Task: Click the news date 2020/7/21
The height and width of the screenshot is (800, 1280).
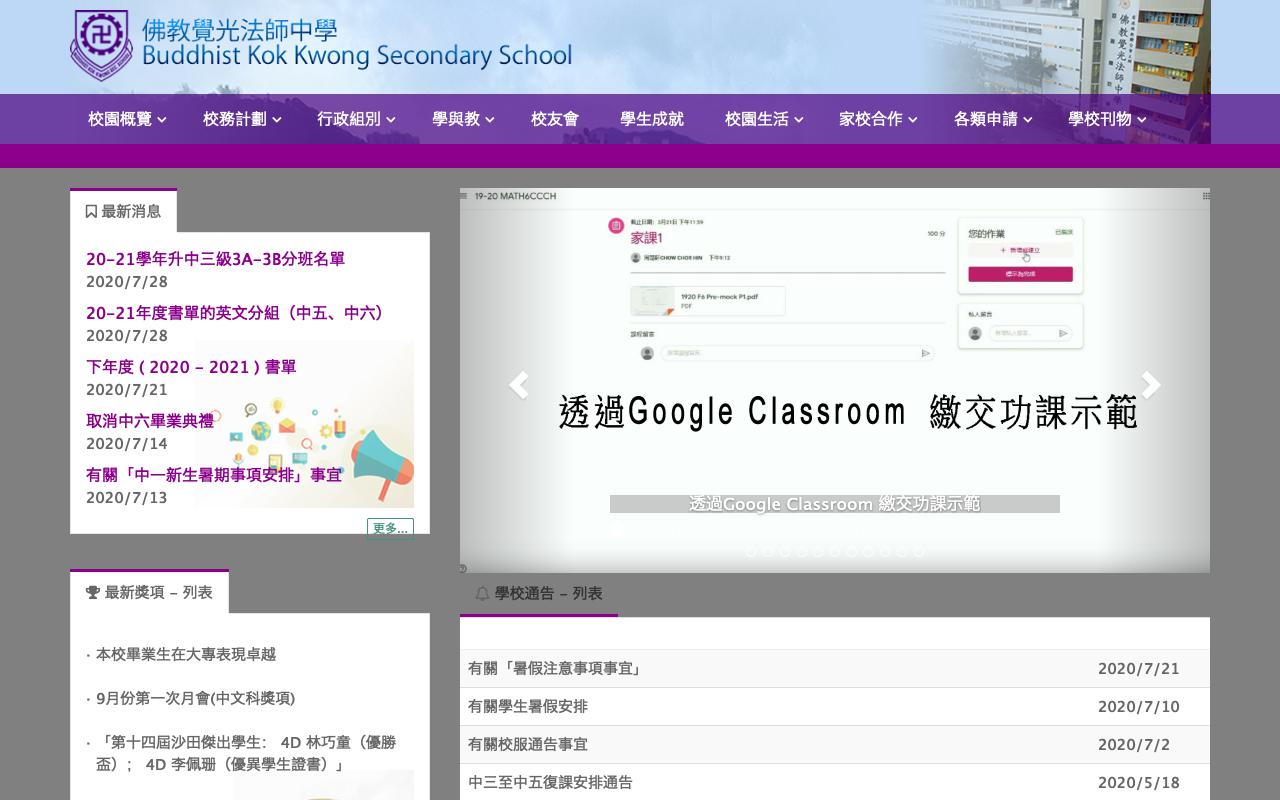Action: point(127,390)
